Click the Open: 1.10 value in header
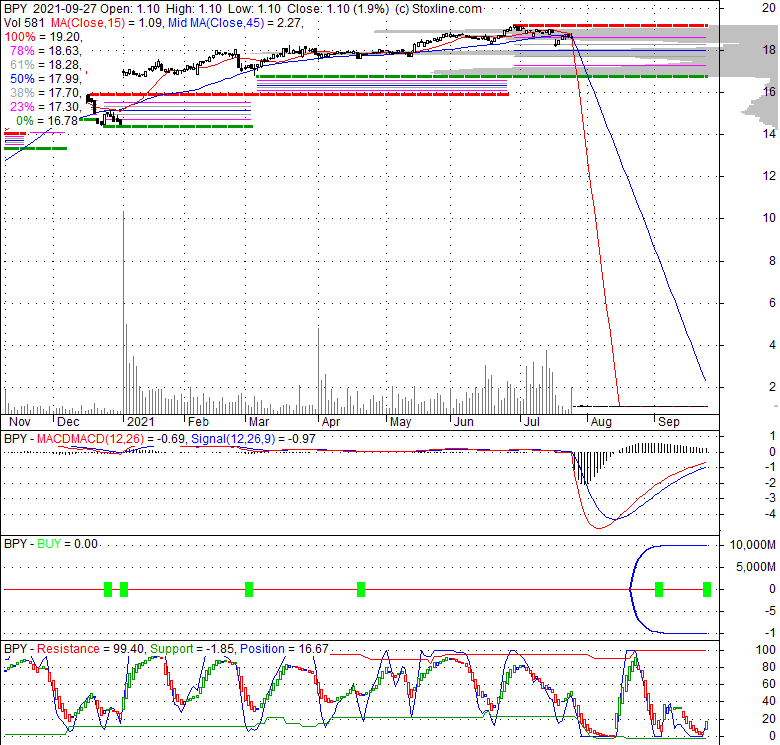Screen dimensions: 780x745 click(x=130, y=9)
